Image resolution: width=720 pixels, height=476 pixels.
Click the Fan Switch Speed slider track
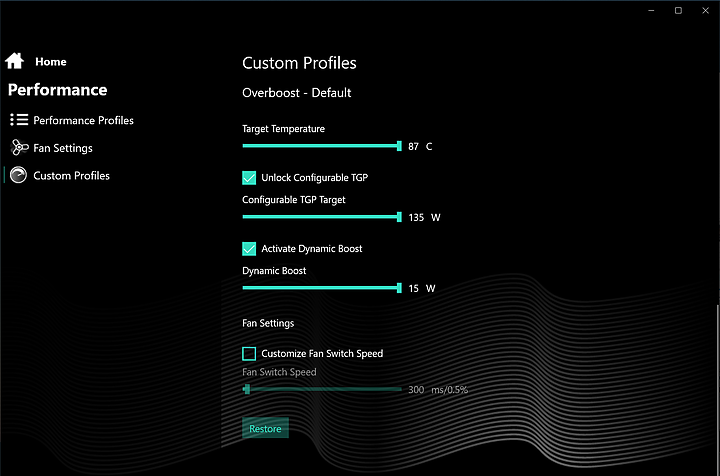click(322, 389)
